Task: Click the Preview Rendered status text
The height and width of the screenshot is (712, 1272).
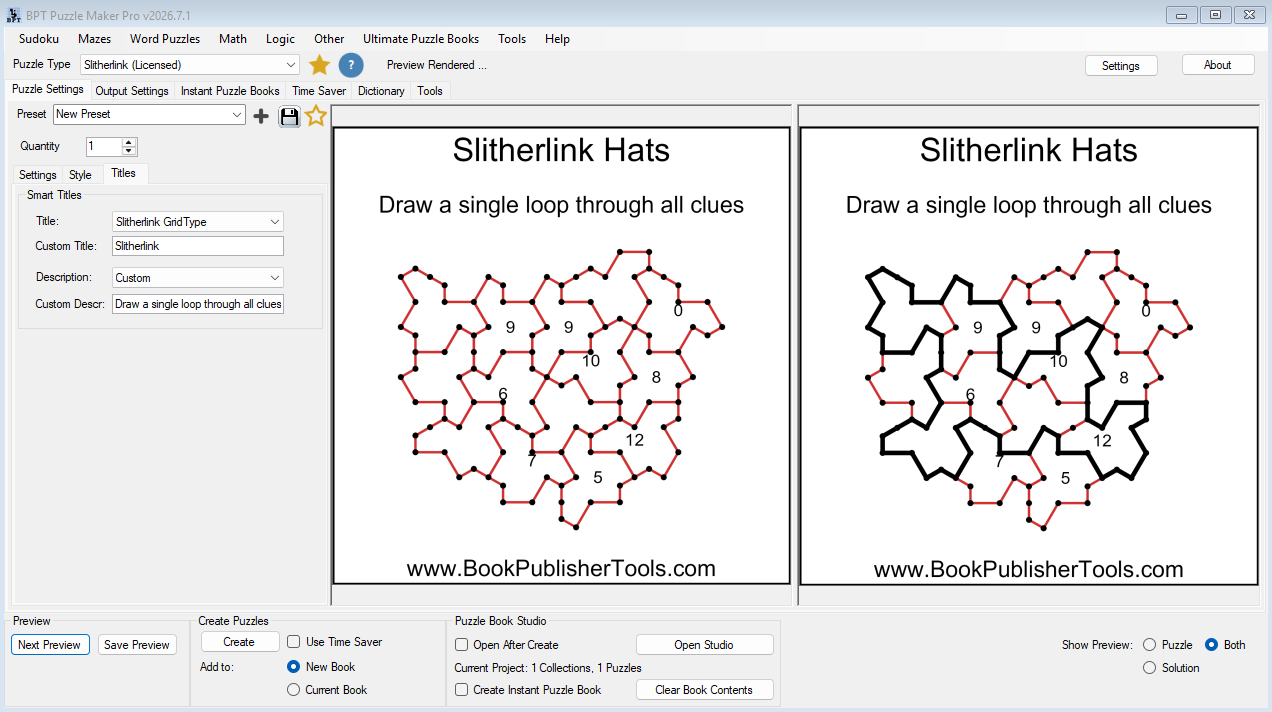Action: point(437,65)
